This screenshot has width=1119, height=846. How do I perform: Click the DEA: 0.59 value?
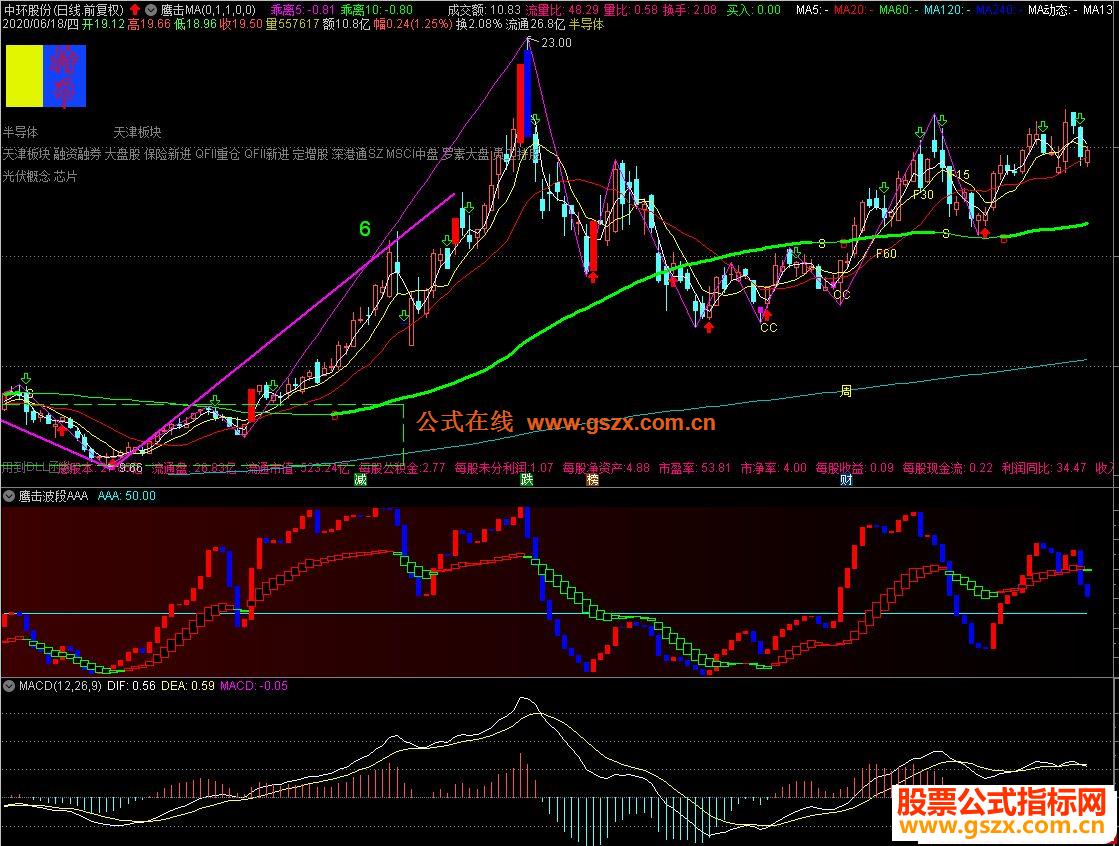tap(187, 685)
